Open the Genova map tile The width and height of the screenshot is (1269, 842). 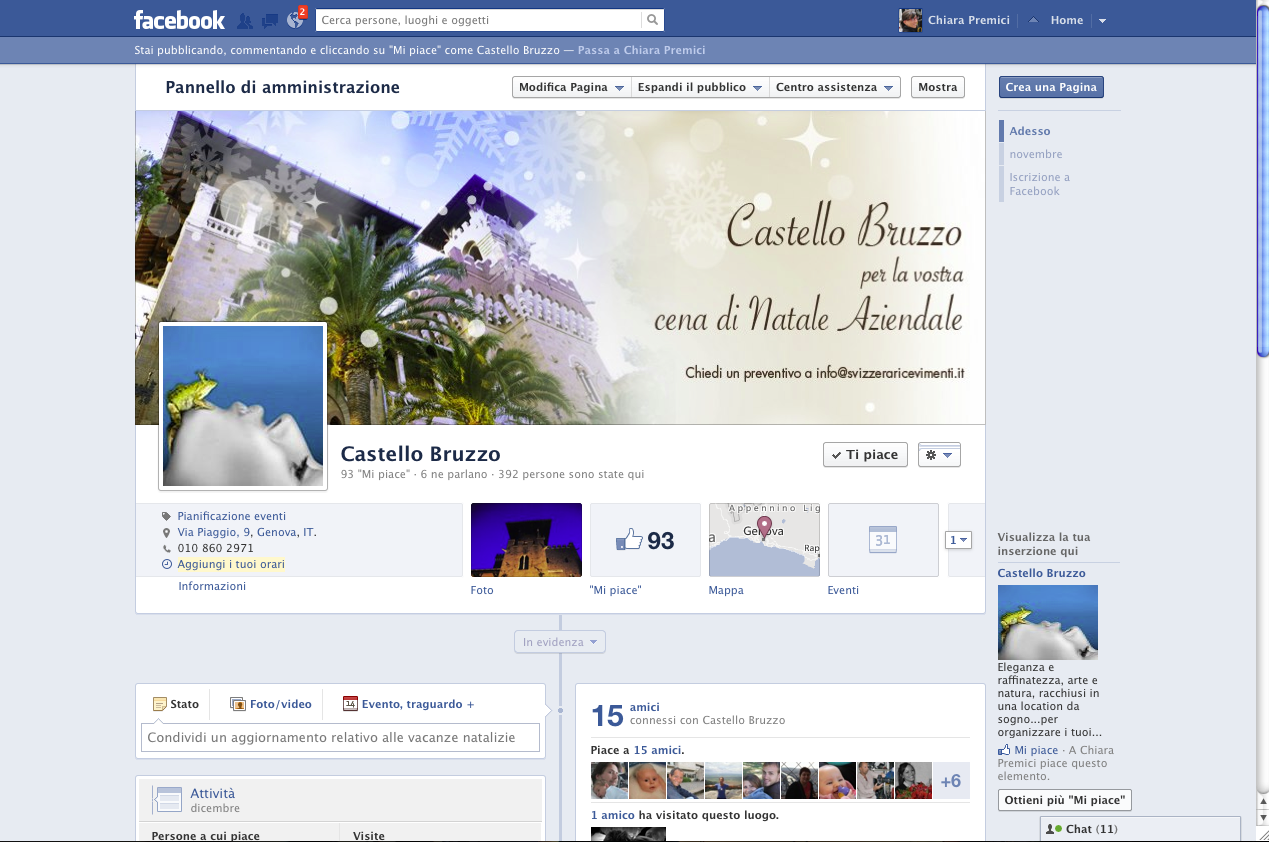click(764, 540)
